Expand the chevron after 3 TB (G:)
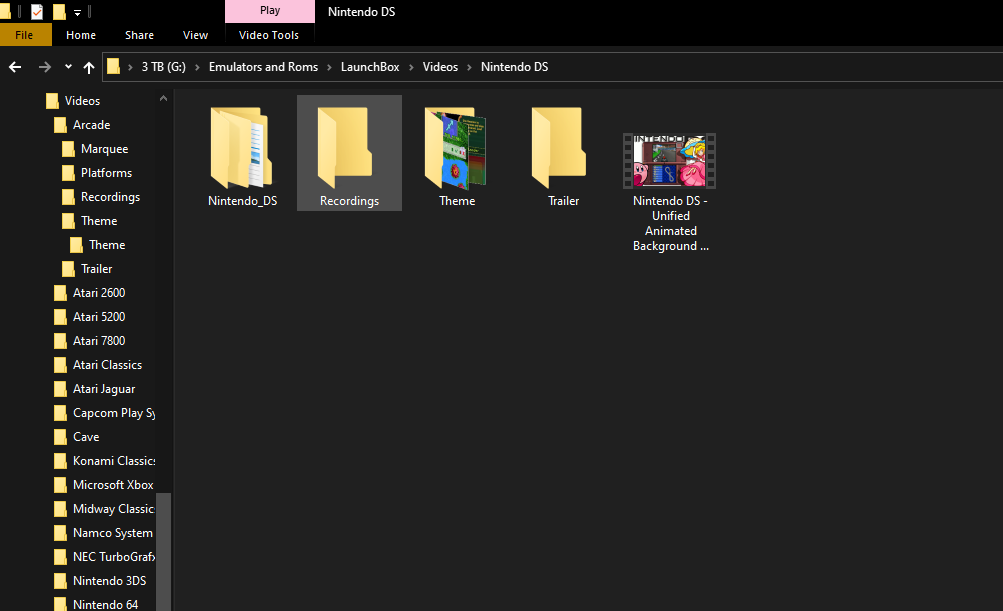The height and width of the screenshot is (611, 1003). 197,67
